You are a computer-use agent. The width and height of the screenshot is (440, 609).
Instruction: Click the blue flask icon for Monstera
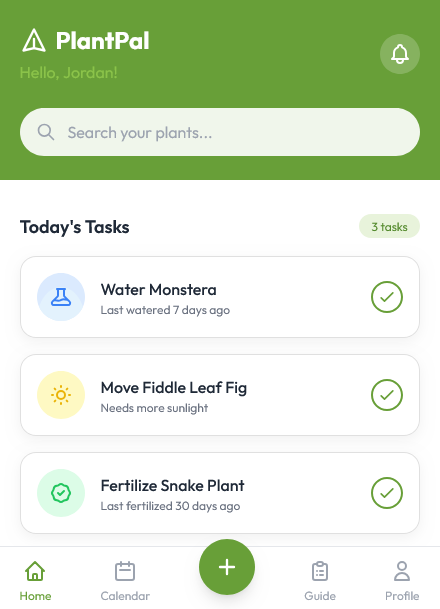pyautogui.click(x=61, y=297)
